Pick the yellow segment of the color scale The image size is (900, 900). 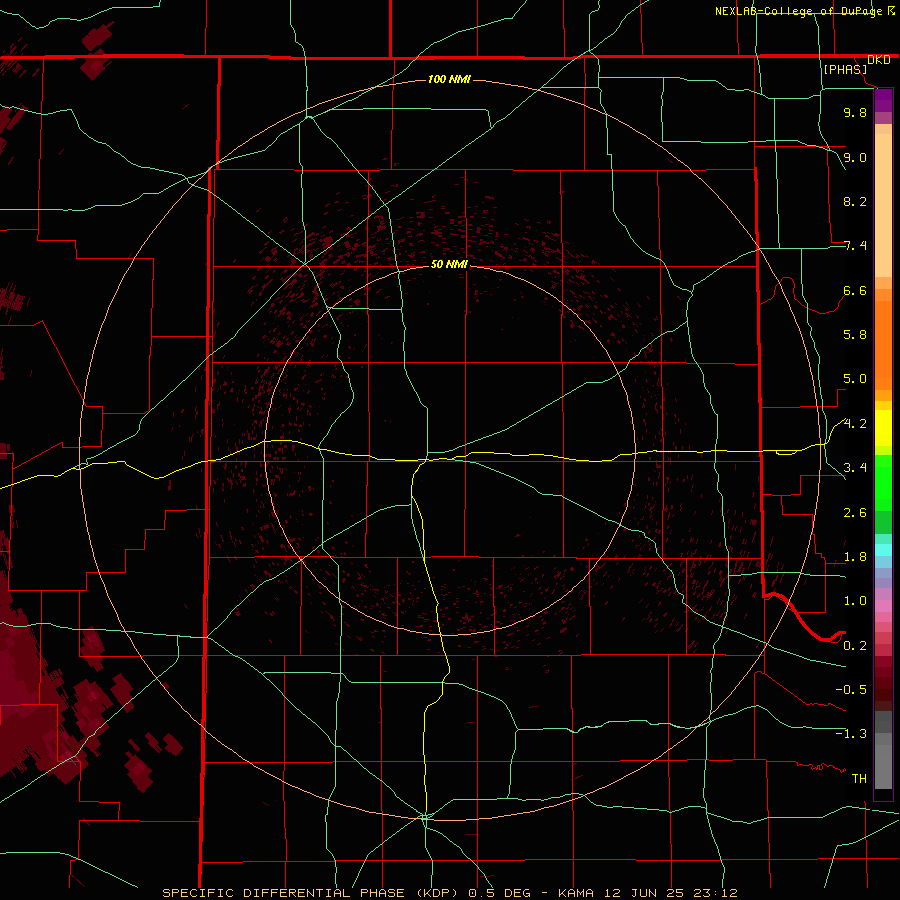(x=883, y=428)
